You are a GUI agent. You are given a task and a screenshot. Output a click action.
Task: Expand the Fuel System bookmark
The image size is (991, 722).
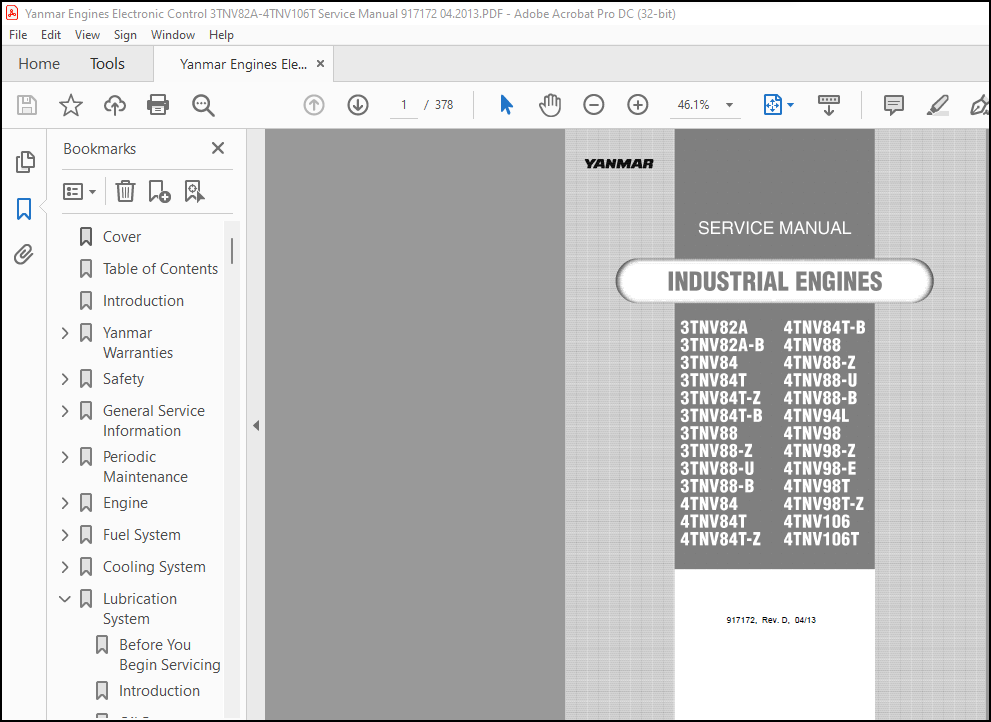click(65, 535)
